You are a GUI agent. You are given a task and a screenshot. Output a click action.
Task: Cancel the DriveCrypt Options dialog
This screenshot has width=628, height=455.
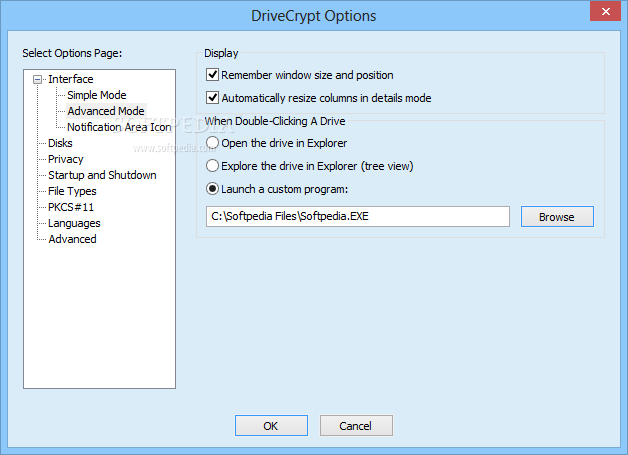(356, 426)
